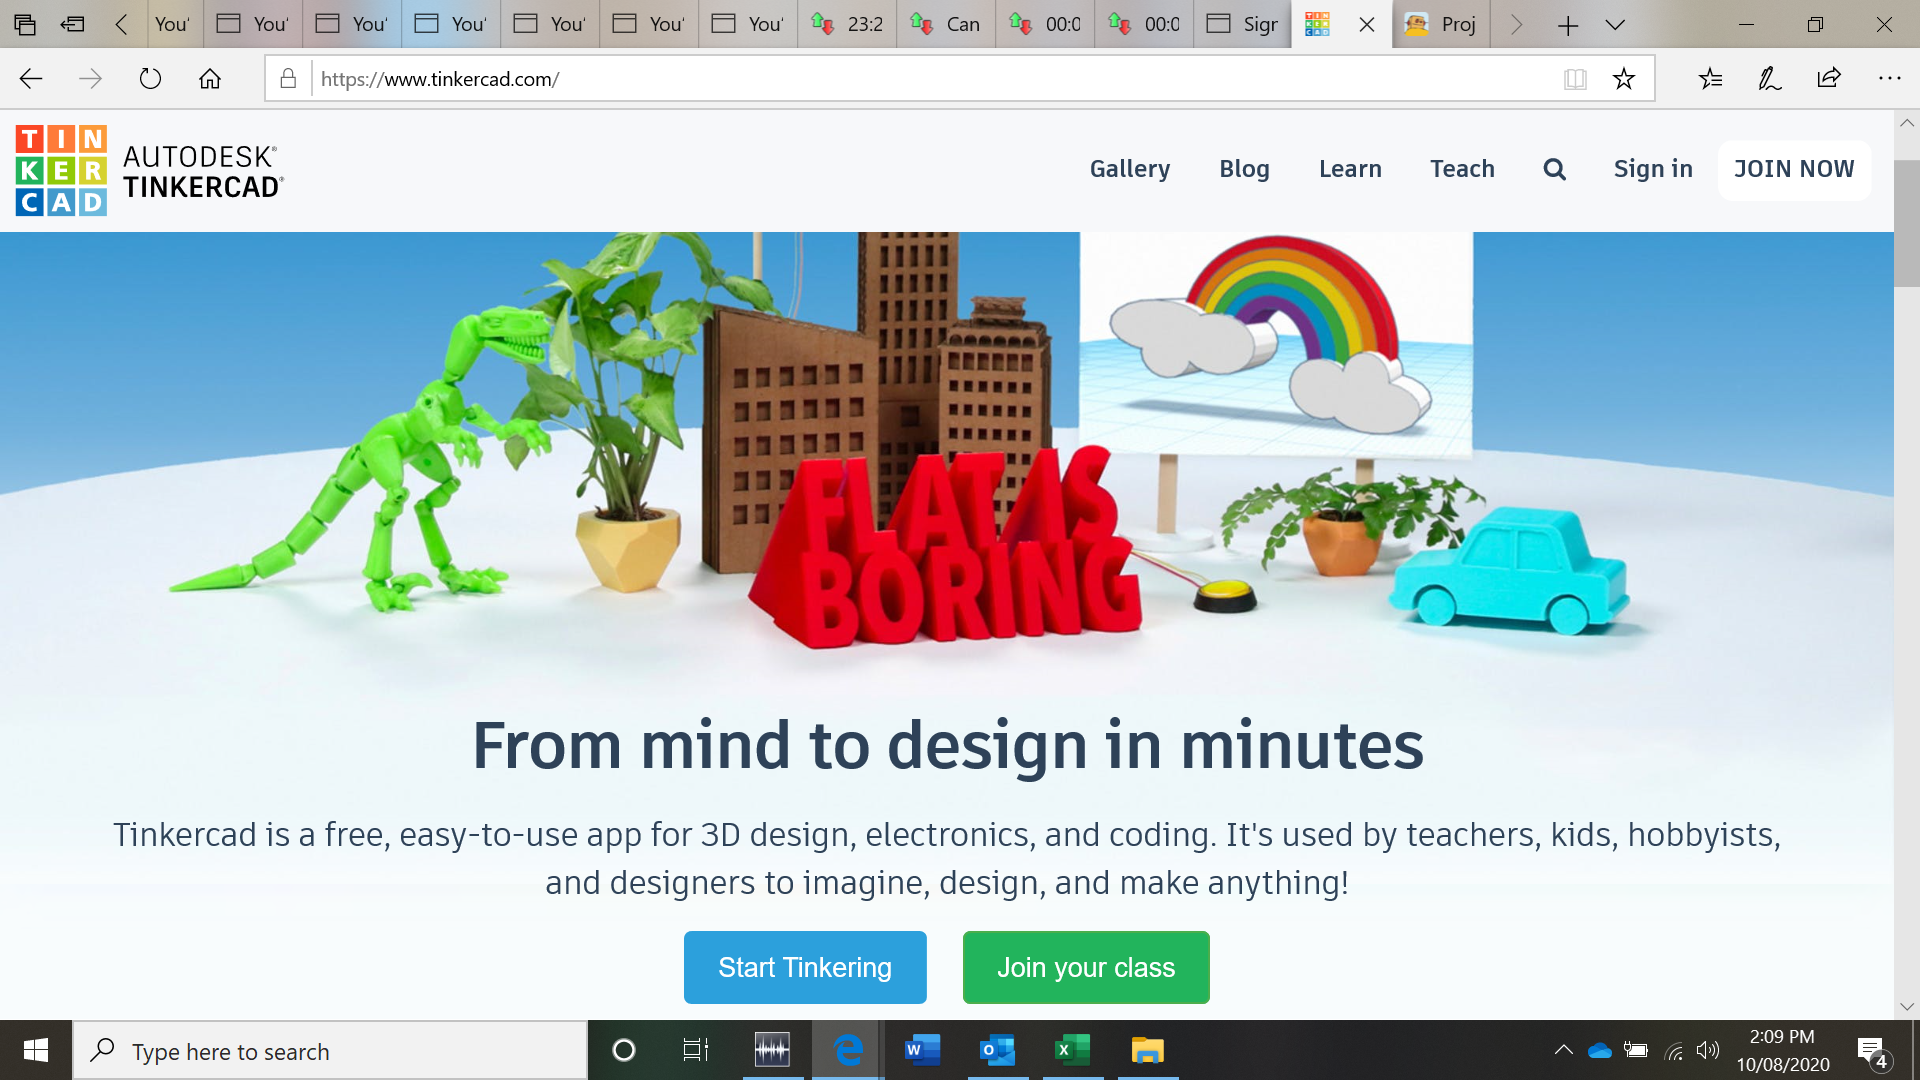Add page to favorites star

(1624, 79)
